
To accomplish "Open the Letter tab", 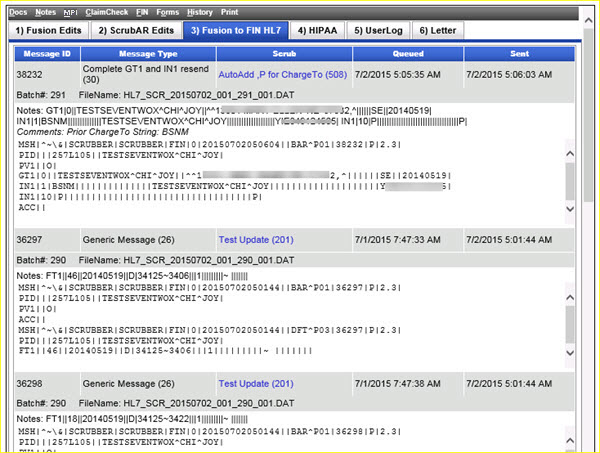I will [x=440, y=30].
